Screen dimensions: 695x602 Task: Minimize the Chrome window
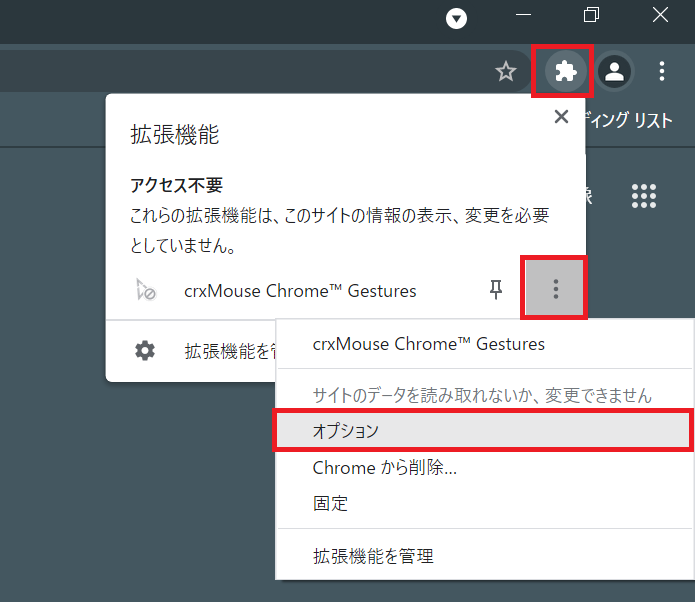pos(523,15)
